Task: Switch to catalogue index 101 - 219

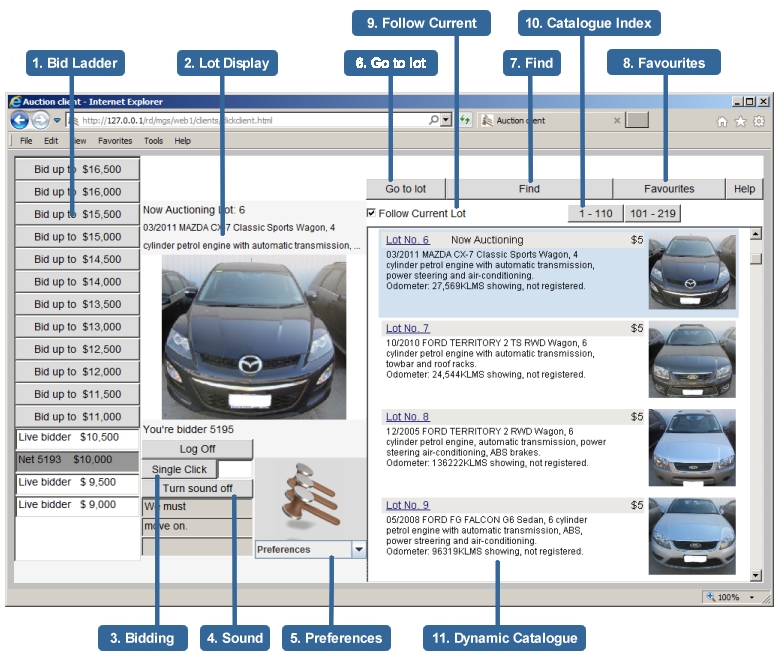Action: (x=652, y=213)
